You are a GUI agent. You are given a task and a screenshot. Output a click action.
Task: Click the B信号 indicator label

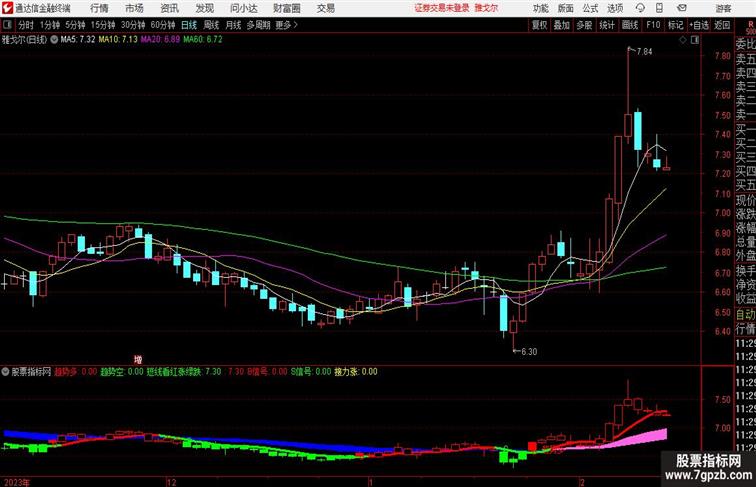point(268,372)
